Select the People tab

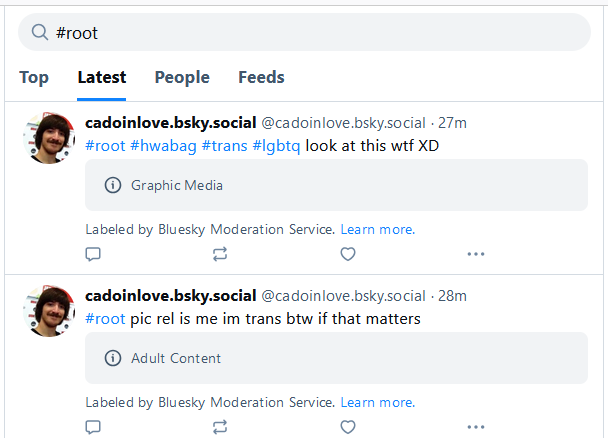(x=182, y=77)
